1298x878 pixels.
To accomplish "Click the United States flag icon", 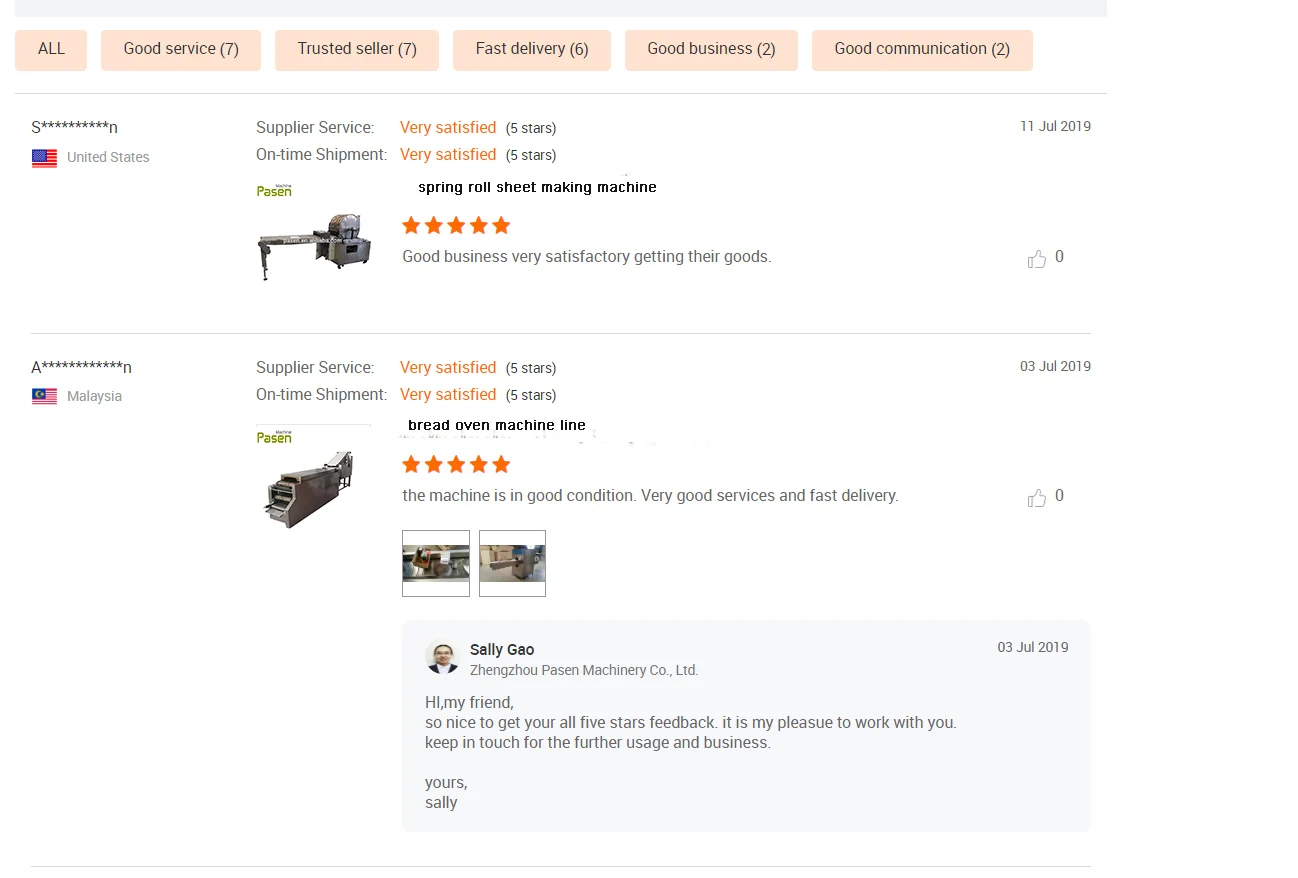I will pyautogui.click(x=44, y=158).
